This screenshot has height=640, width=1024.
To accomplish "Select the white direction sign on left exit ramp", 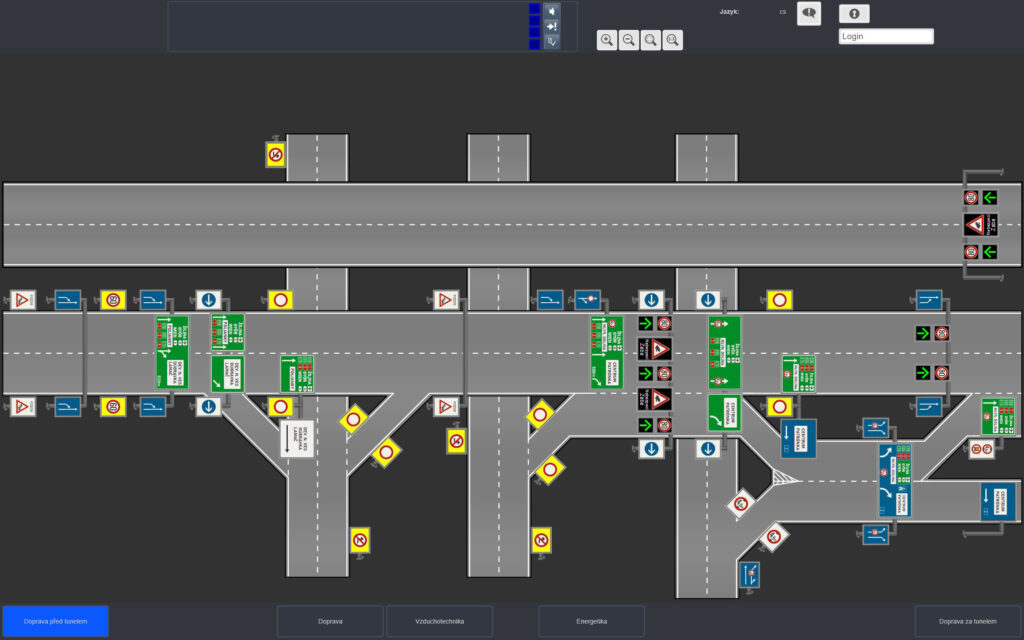I will pos(297,439).
